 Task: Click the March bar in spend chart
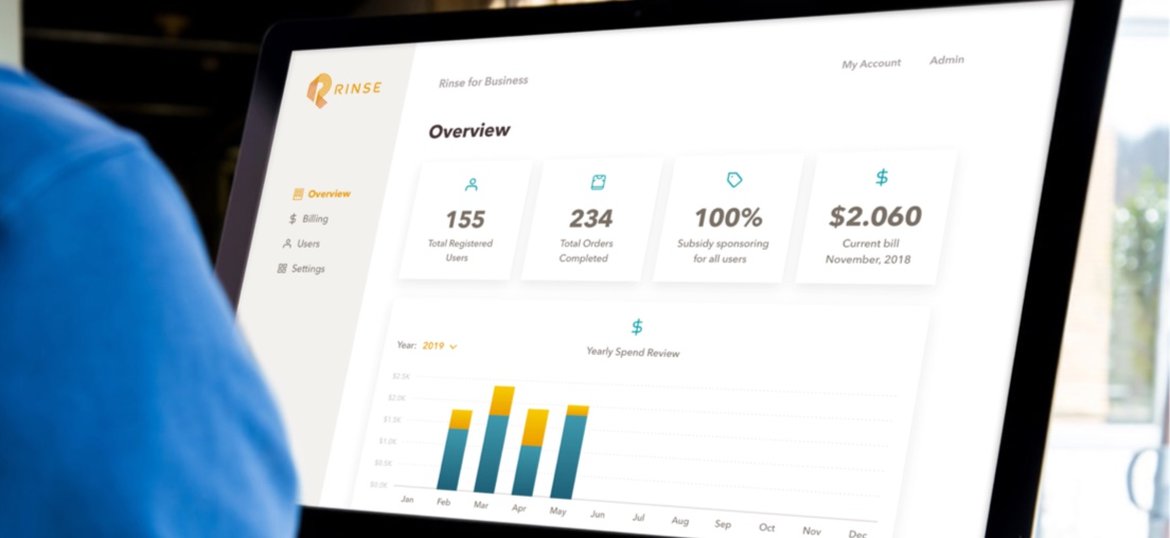tap(493, 440)
